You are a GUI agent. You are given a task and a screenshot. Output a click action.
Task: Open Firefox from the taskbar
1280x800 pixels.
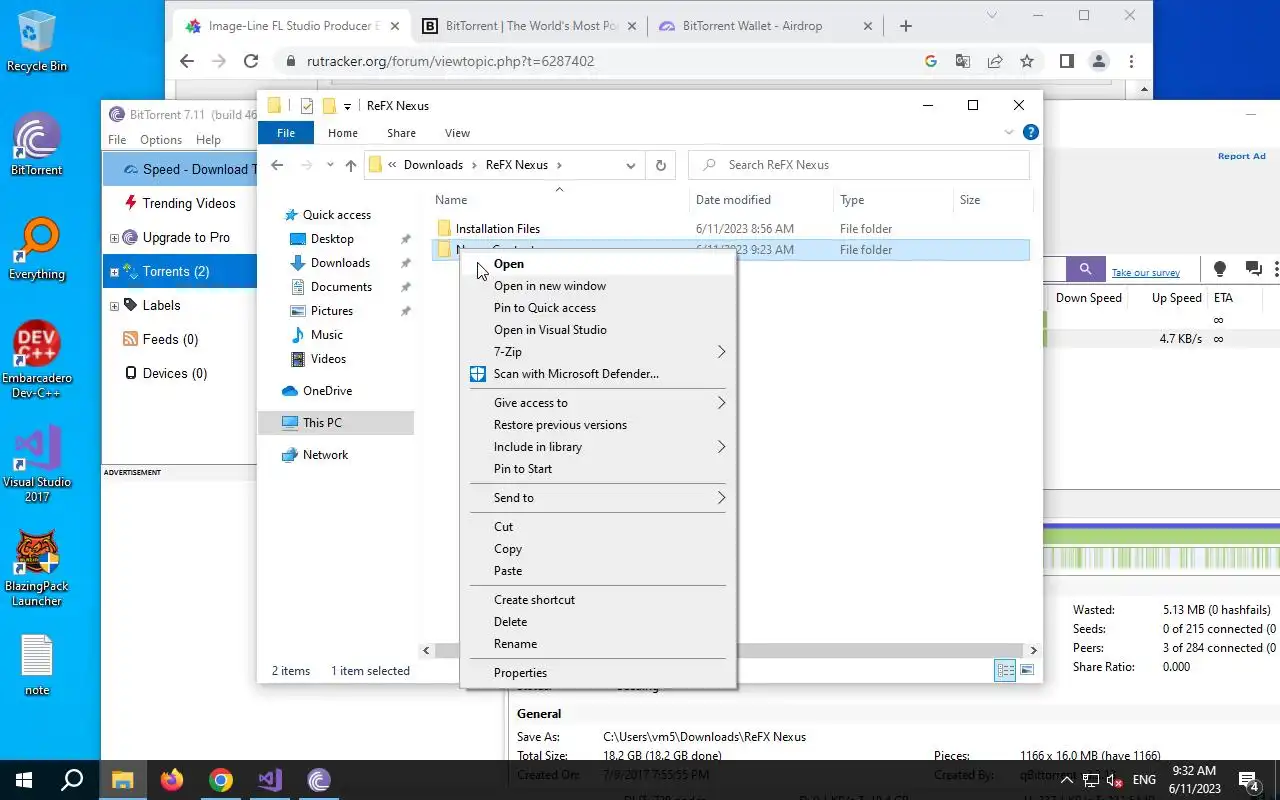click(x=172, y=780)
